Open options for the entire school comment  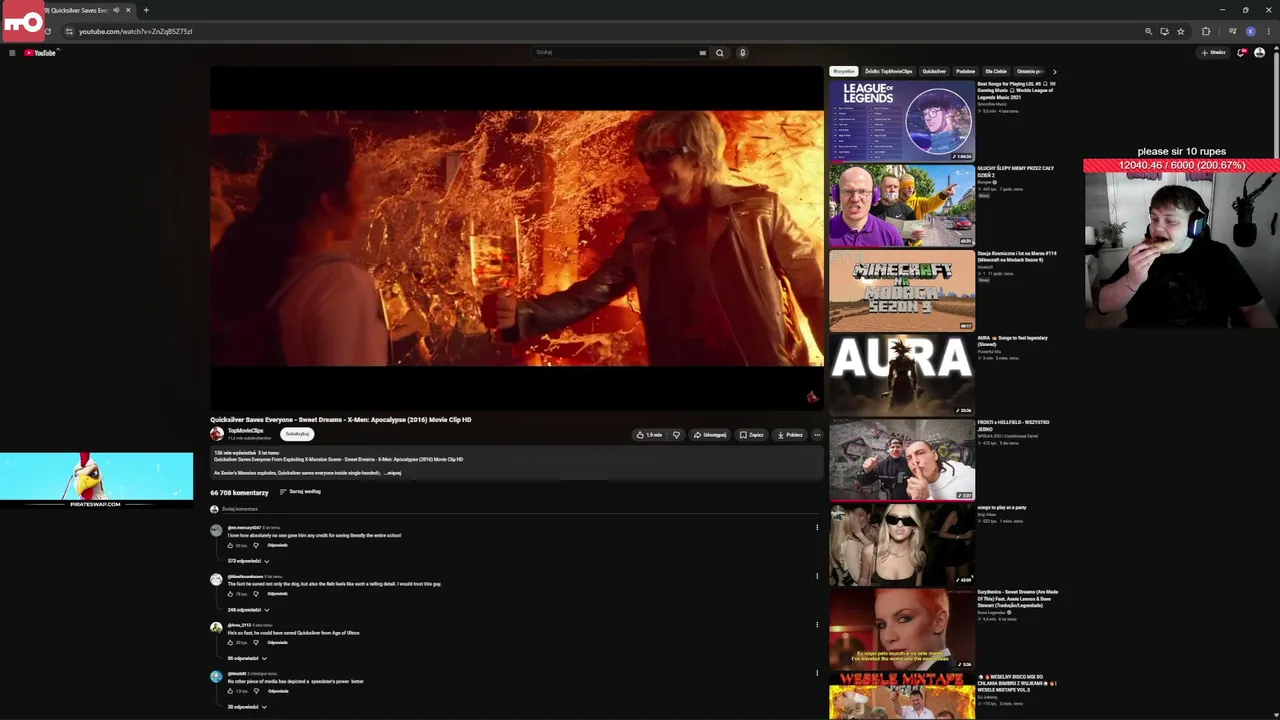[x=817, y=527]
